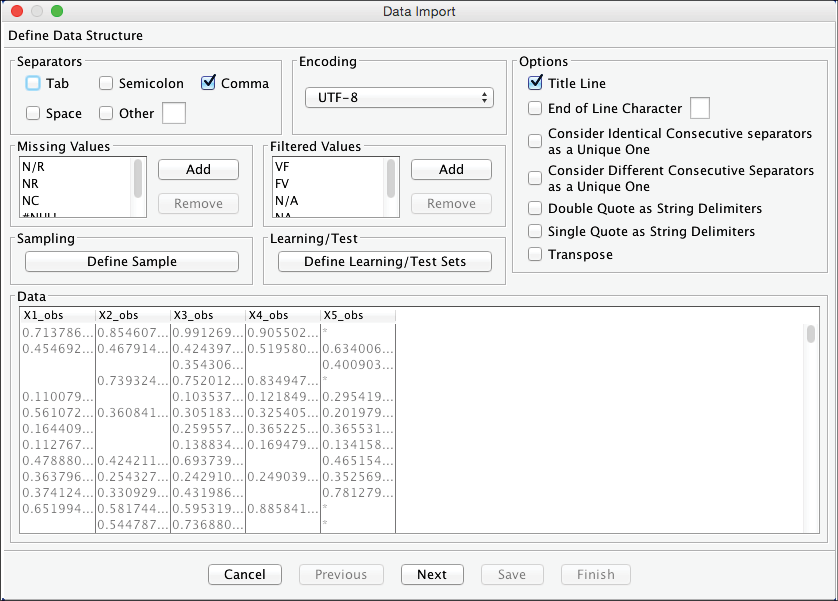Click Add button for Filtered Values

(451, 170)
